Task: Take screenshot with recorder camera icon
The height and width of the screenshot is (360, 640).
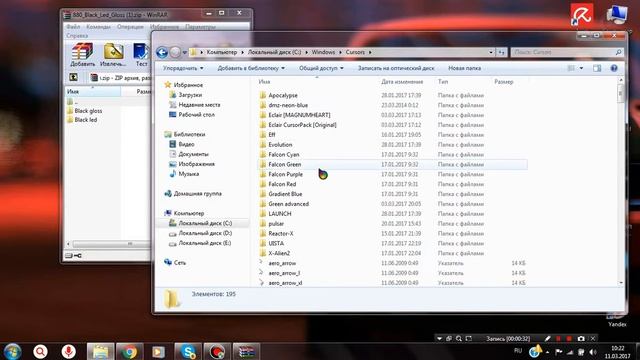Action: pos(581,338)
